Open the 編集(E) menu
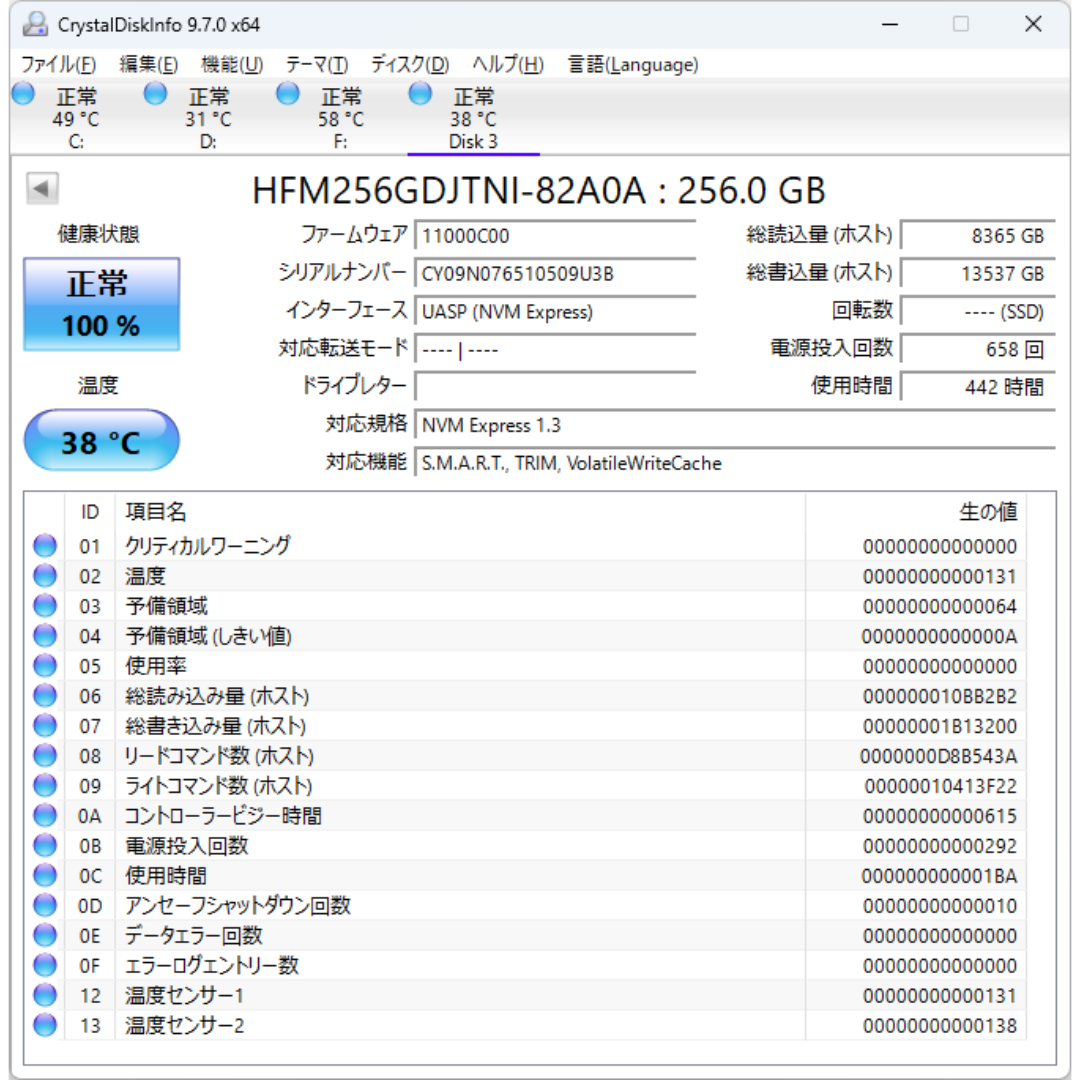The height and width of the screenshot is (1080, 1080). click(x=149, y=65)
